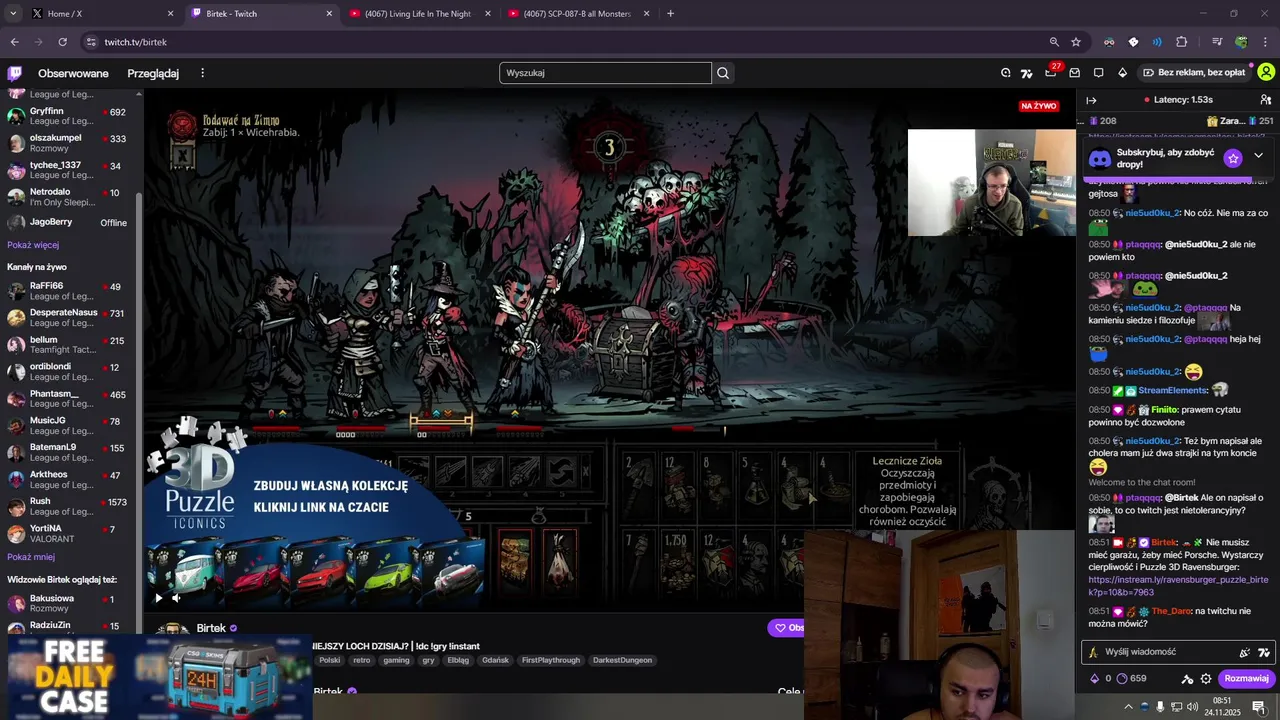This screenshot has height=720, width=1280.
Task: Switch to the SCP-087-B all Monsters tab
Action: coord(578,13)
